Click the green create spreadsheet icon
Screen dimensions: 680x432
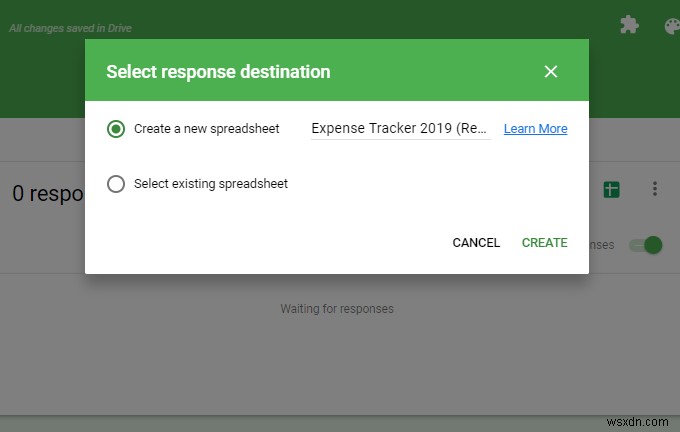[x=611, y=190]
